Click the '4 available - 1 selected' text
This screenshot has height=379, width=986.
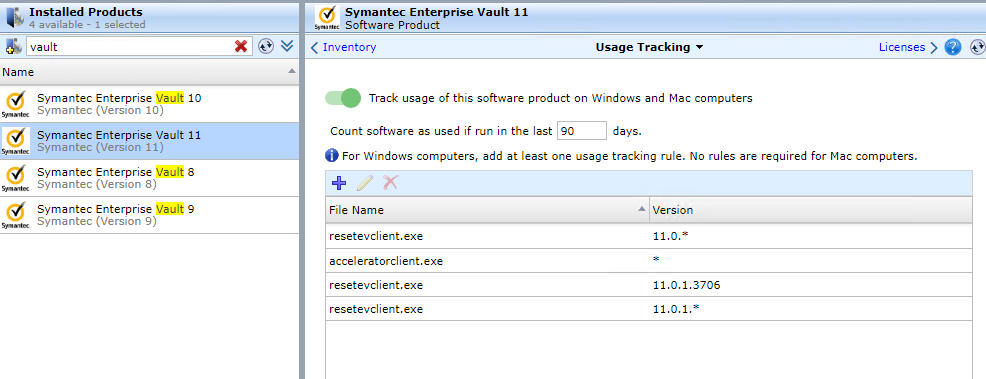pos(87,25)
